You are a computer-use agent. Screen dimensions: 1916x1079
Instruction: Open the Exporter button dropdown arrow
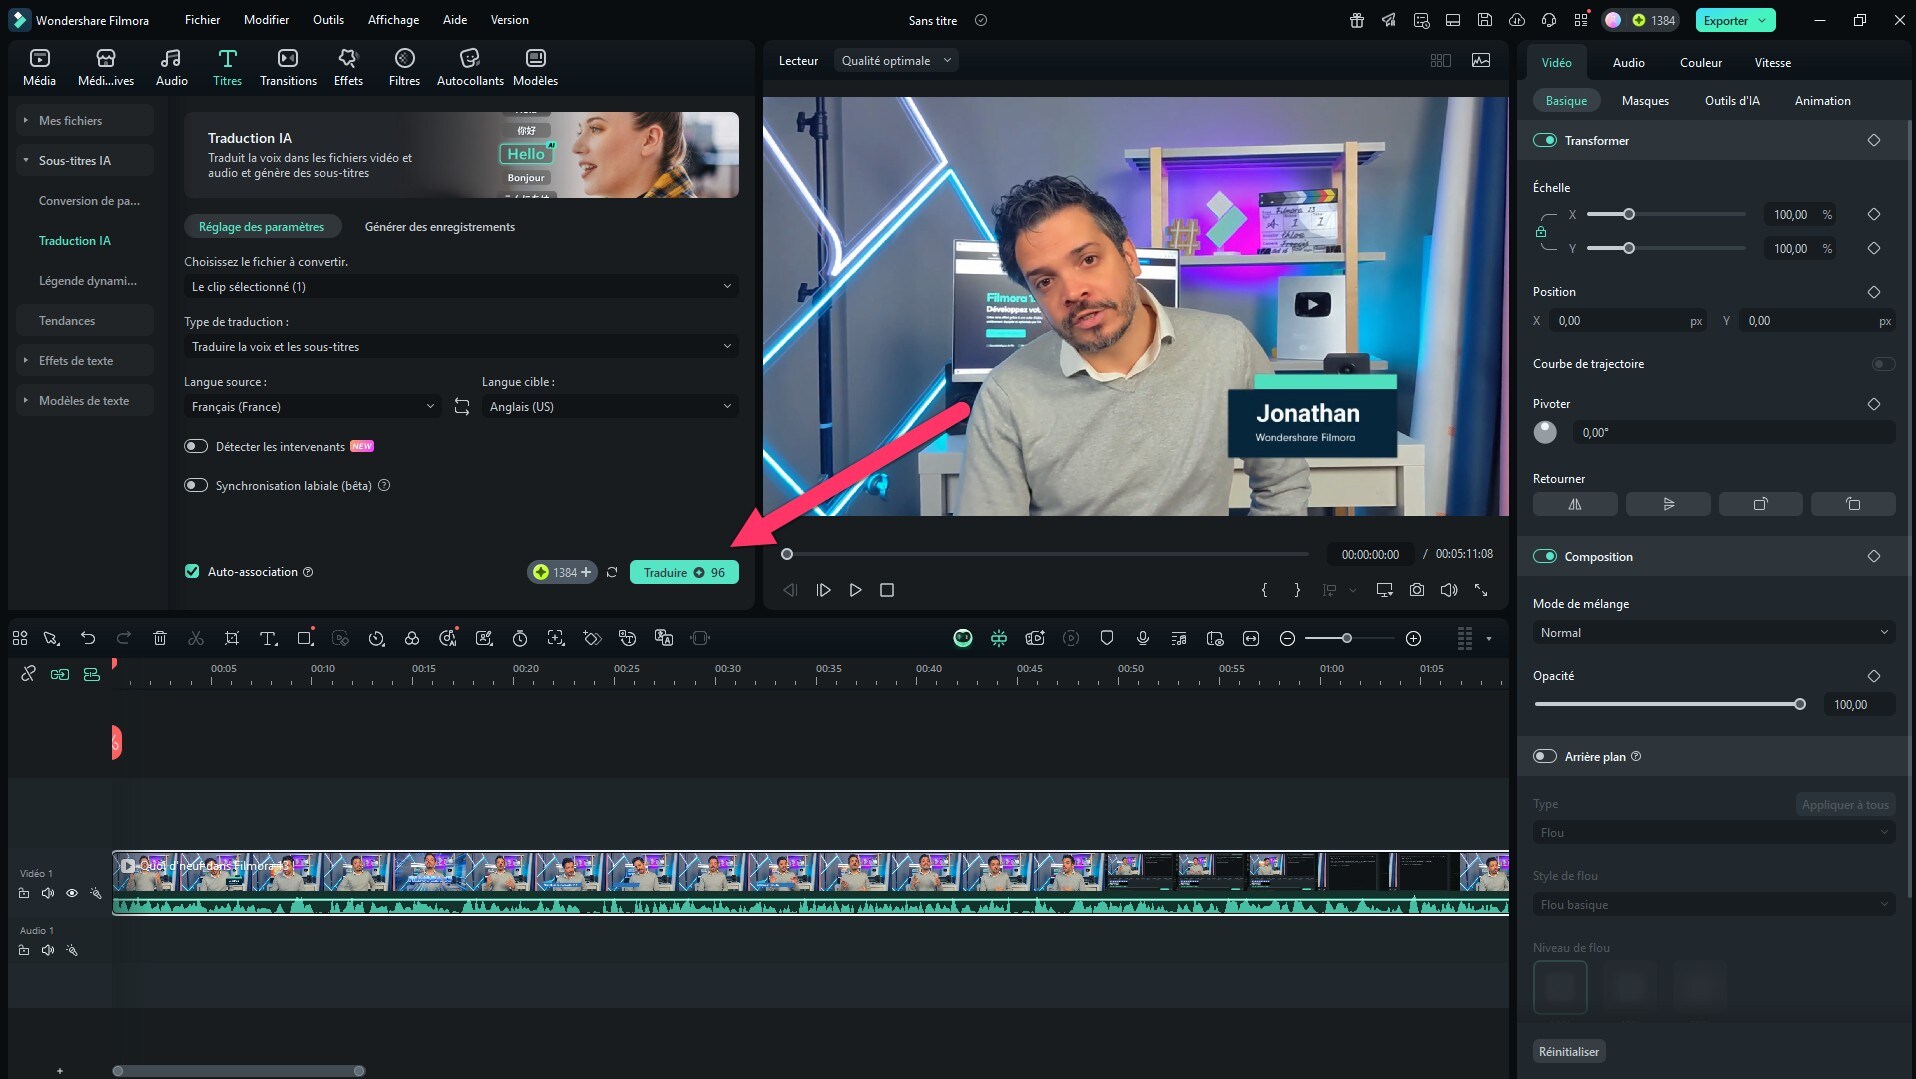tap(1762, 20)
